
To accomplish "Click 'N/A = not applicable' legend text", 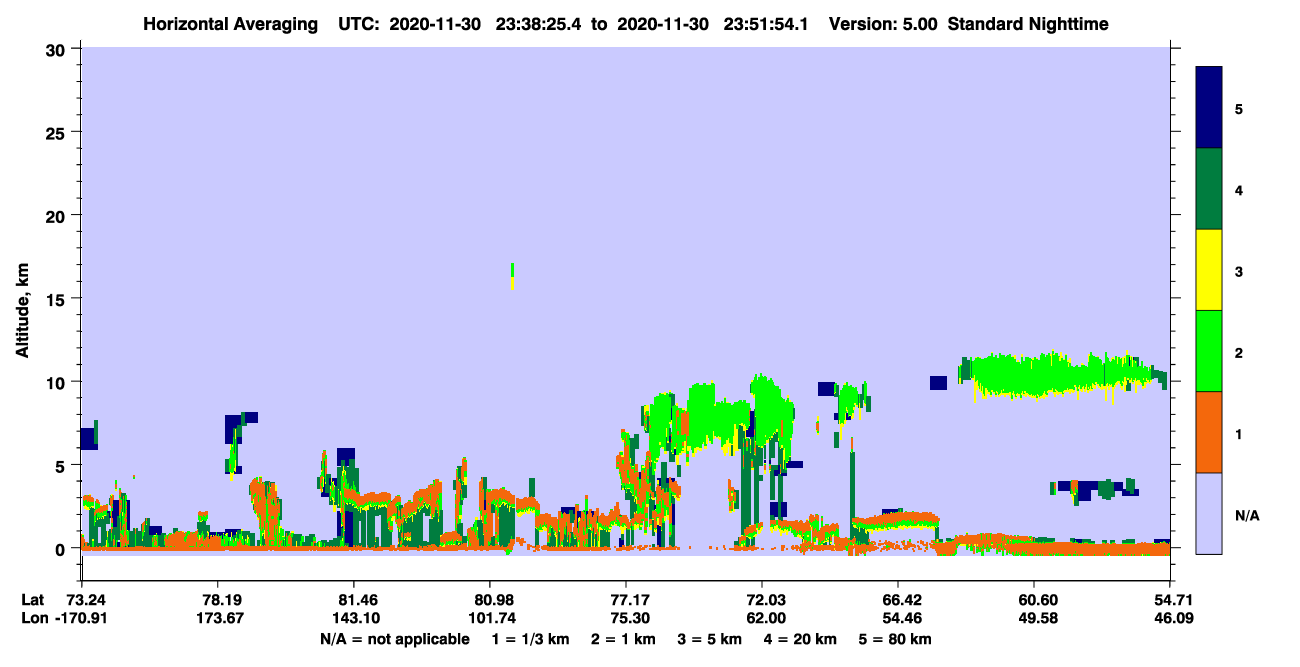I will point(394,639).
